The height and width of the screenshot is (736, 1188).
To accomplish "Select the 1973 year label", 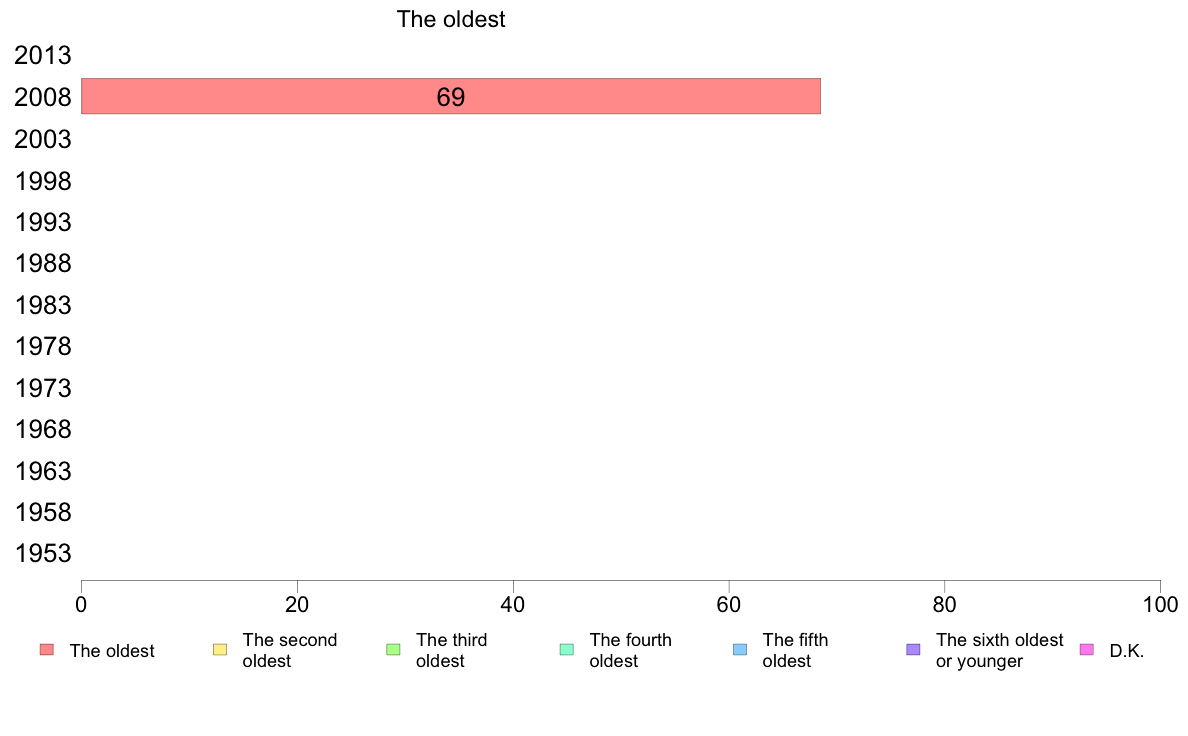I will pos(42,388).
